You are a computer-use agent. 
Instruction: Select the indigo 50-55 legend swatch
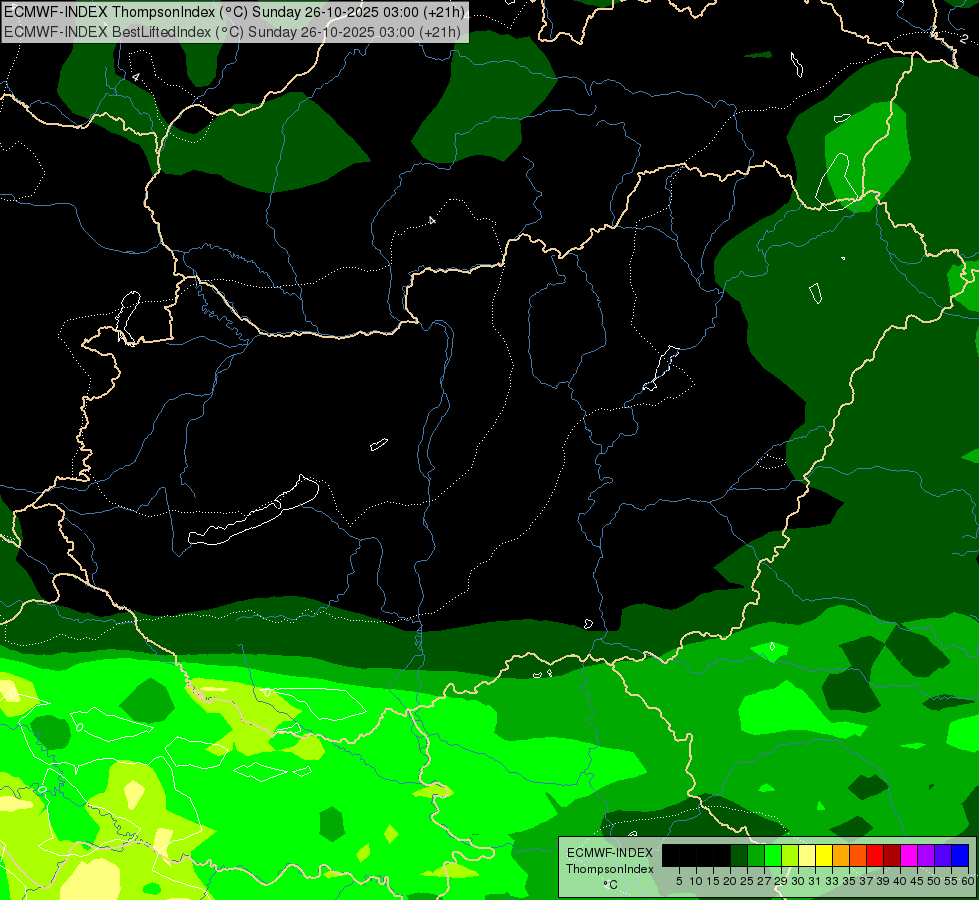tap(943, 855)
